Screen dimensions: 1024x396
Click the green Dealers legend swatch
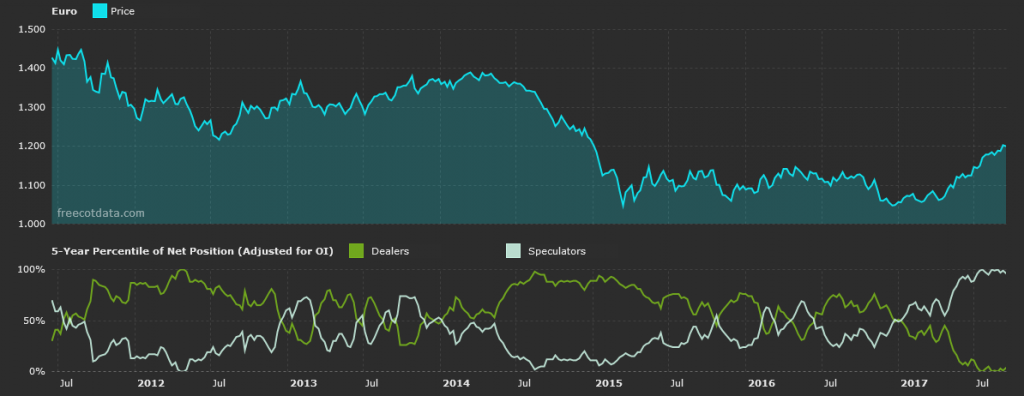click(x=357, y=251)
